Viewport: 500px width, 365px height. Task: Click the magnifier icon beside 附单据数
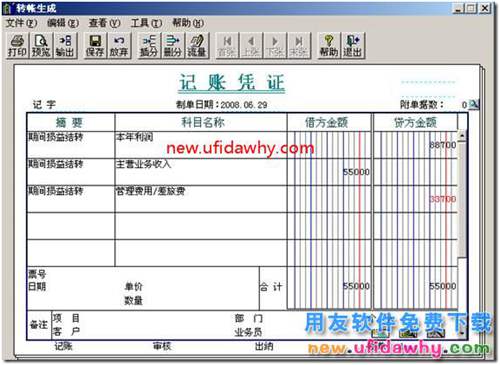coord(474,105)
